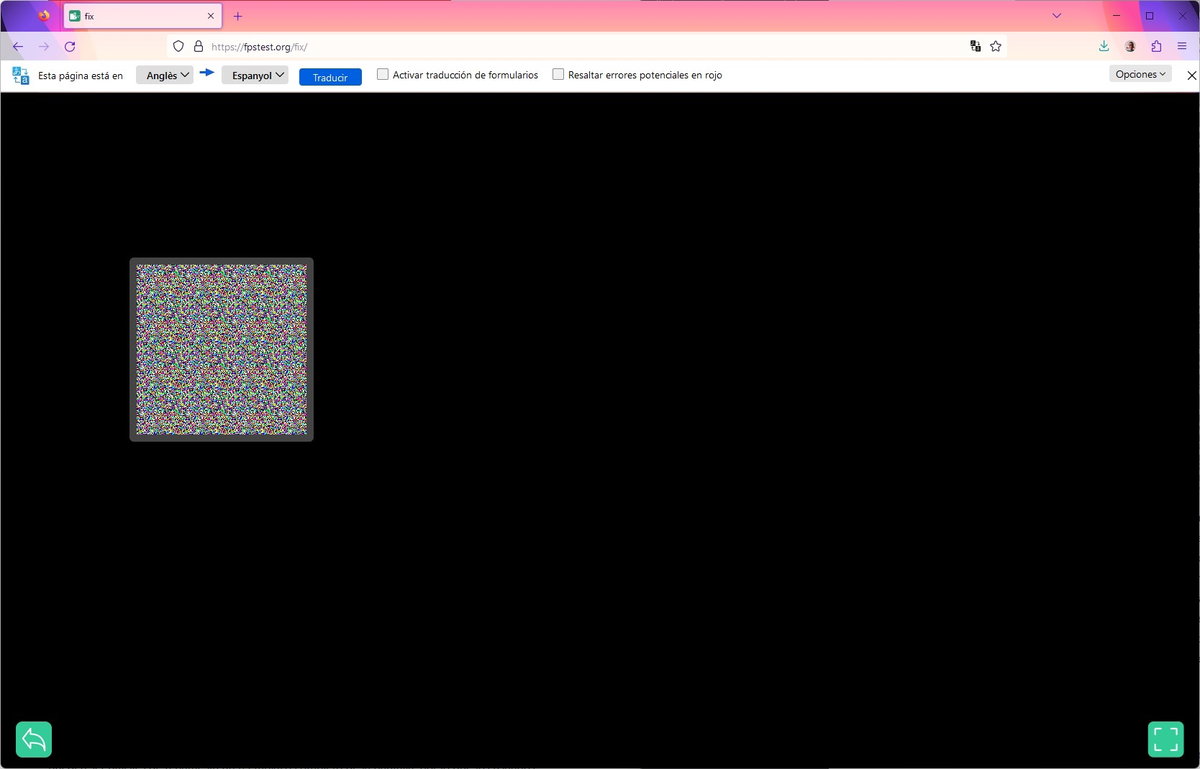Change source language from Anglès
The height and width of the screenshot is (769, 1200).
tap(164, 75)
